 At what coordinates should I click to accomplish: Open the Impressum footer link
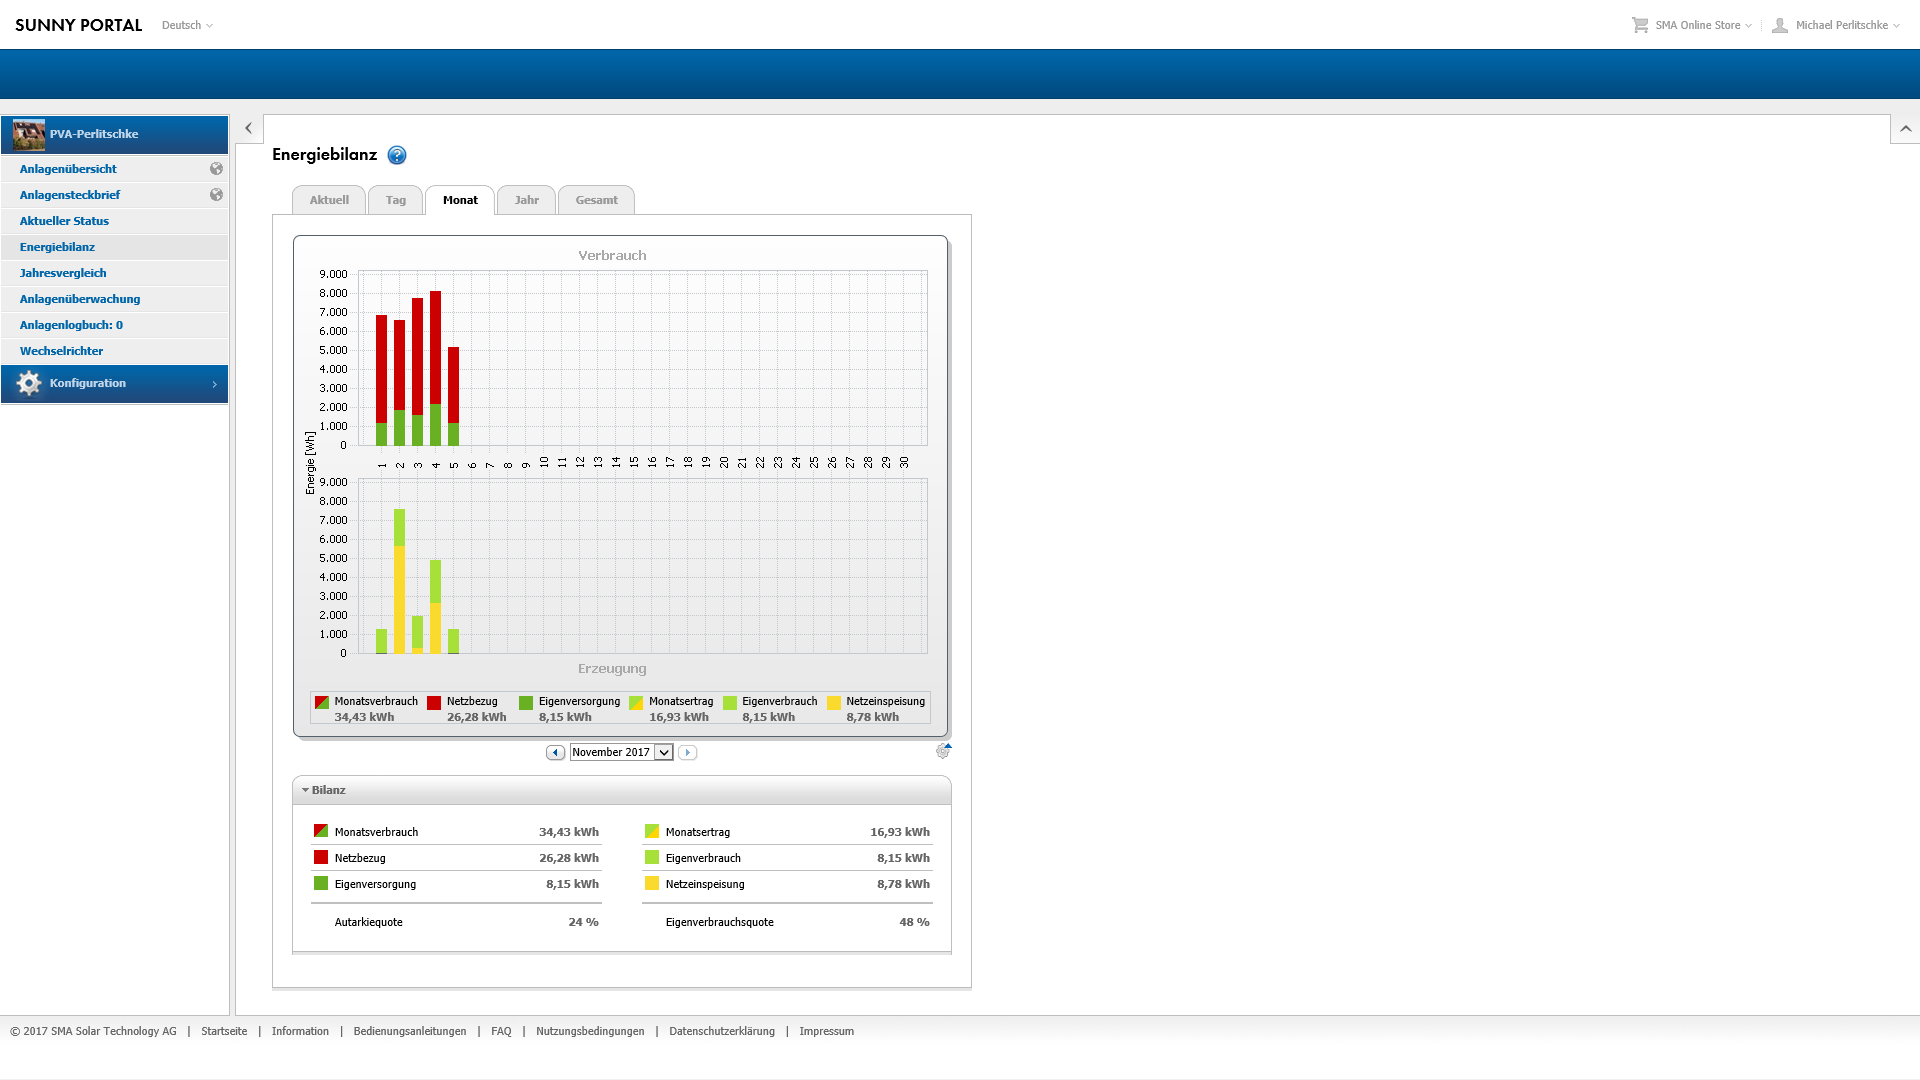pyautogui.click(x=826, y=1031)
